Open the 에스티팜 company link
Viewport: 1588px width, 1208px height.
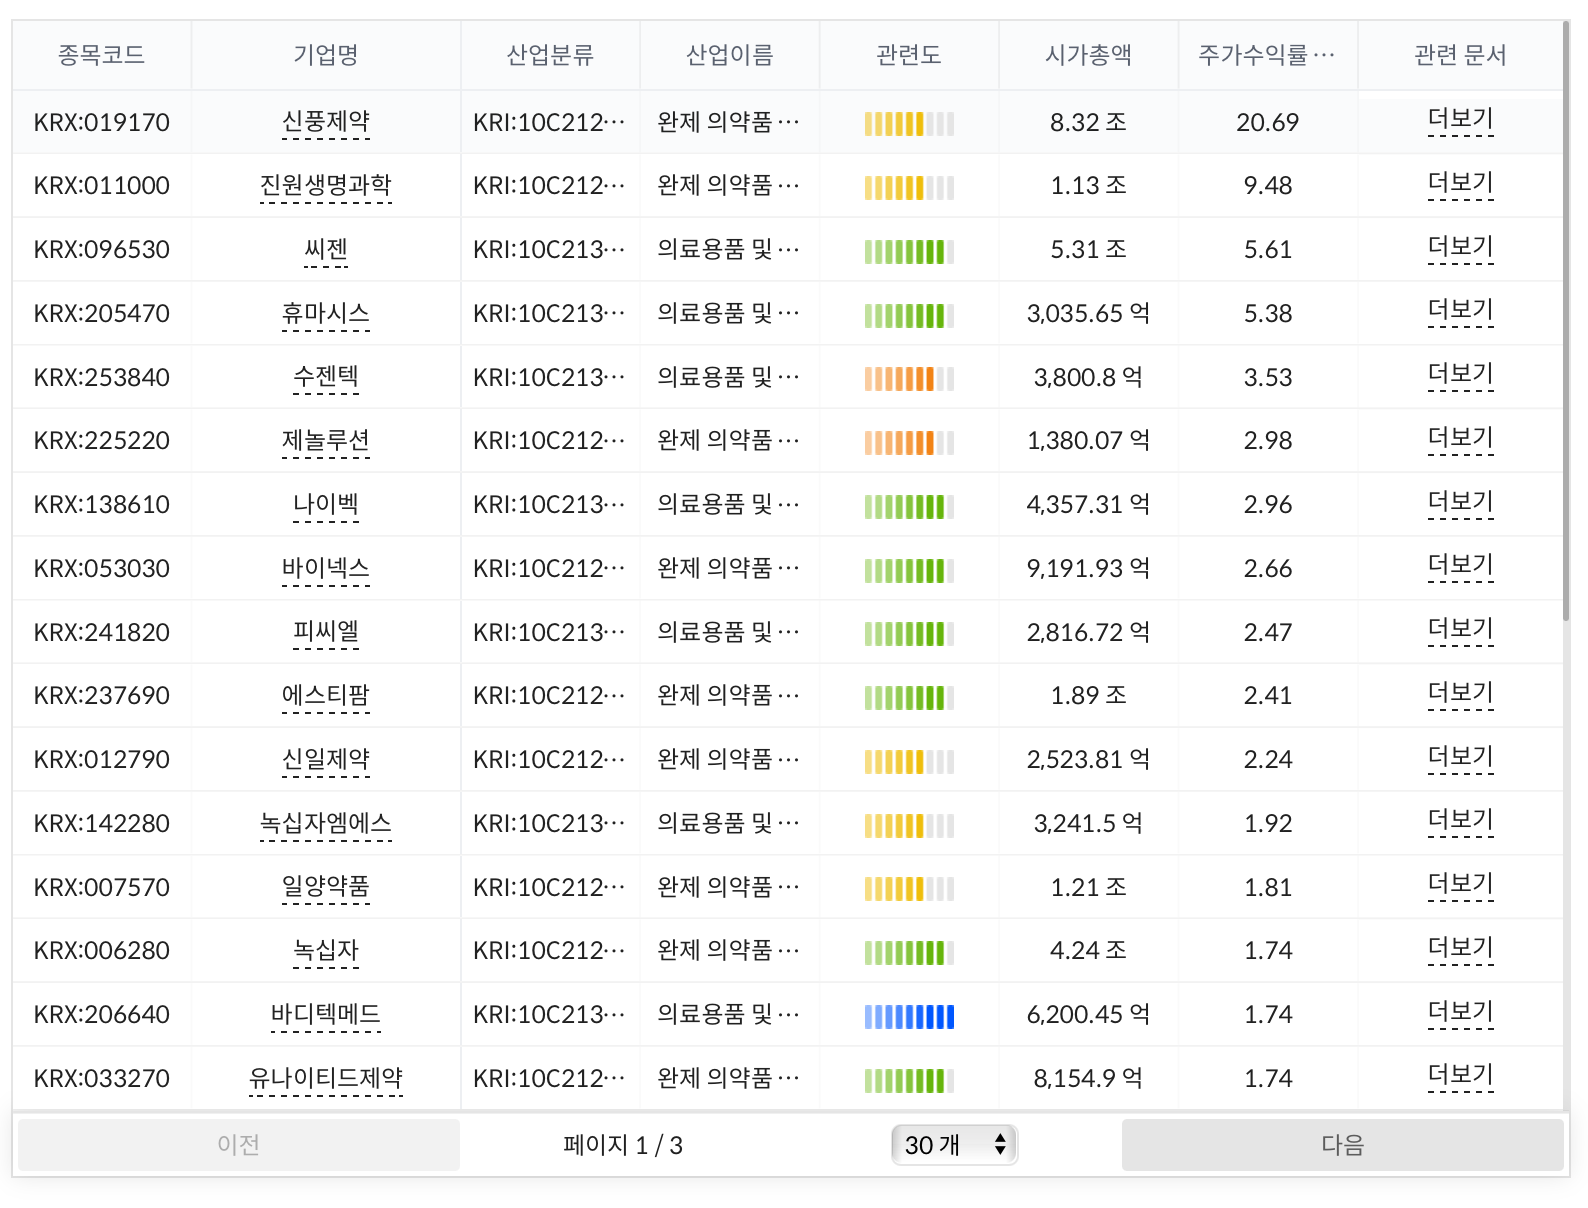point(326,696)
